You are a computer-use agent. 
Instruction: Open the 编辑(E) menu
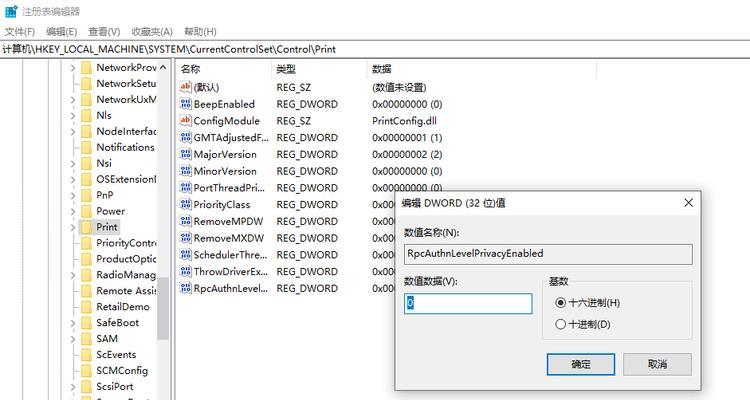61,32
